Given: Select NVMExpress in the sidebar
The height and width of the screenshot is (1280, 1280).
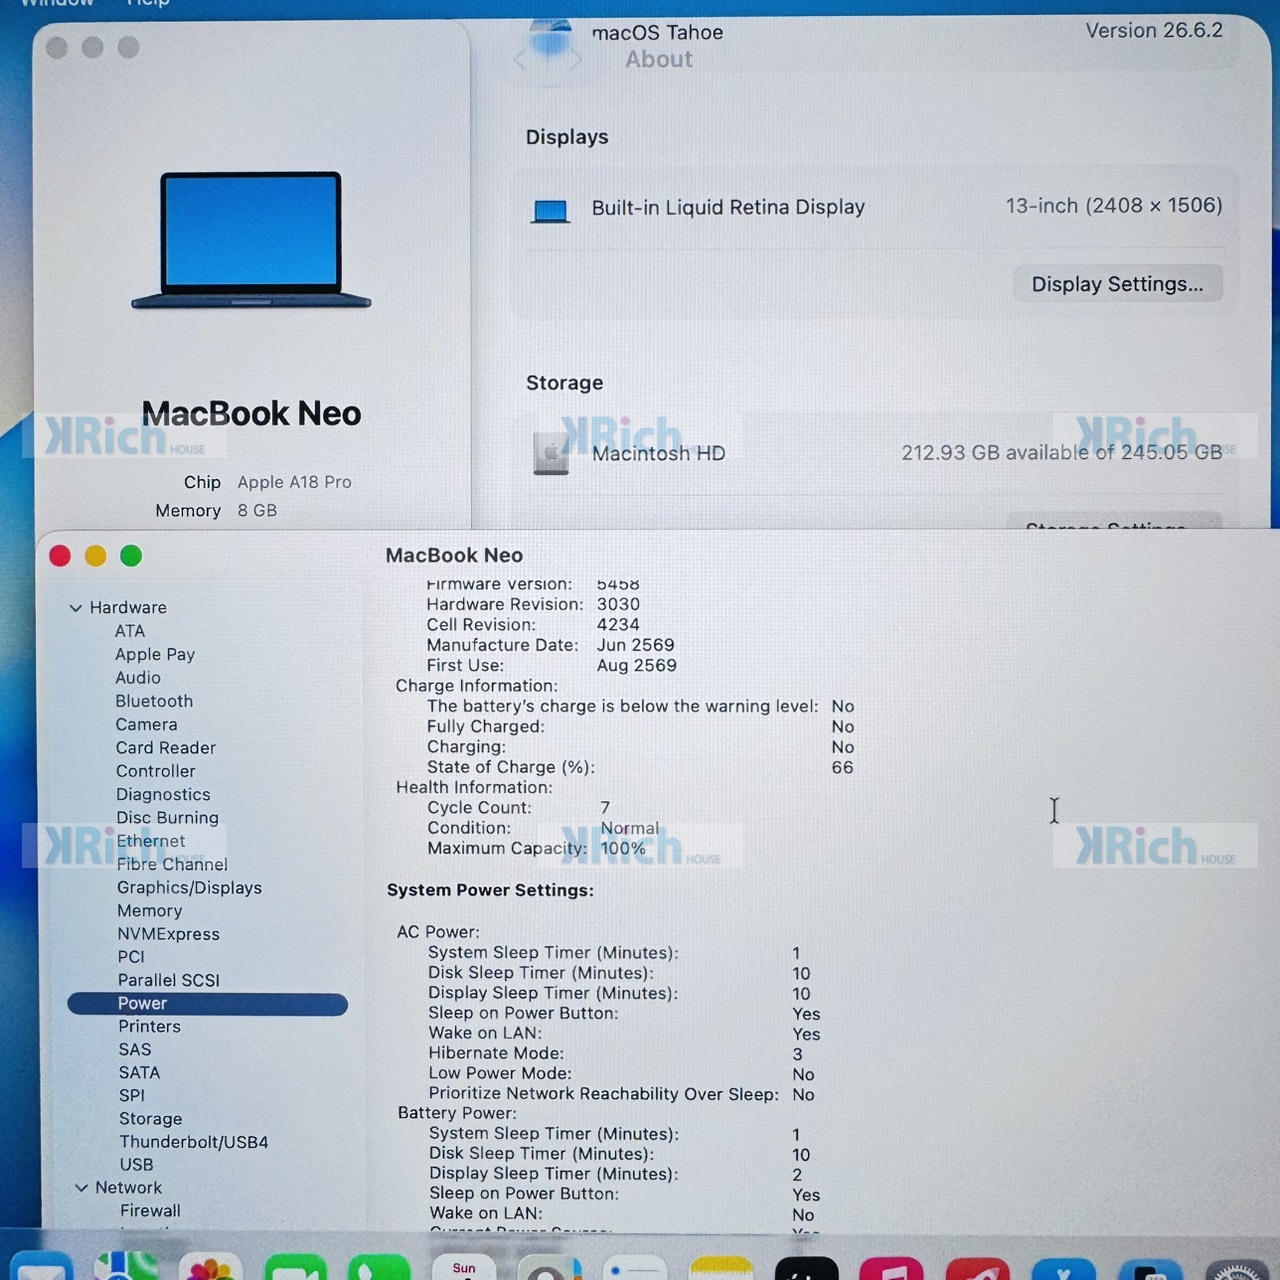Looking at the screenshot, I should point(168,933).
